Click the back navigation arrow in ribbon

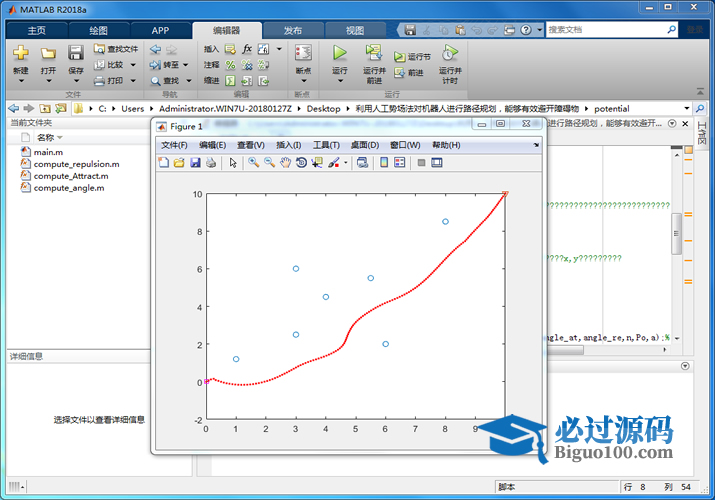pyautogui.click(x=155, y=49)
